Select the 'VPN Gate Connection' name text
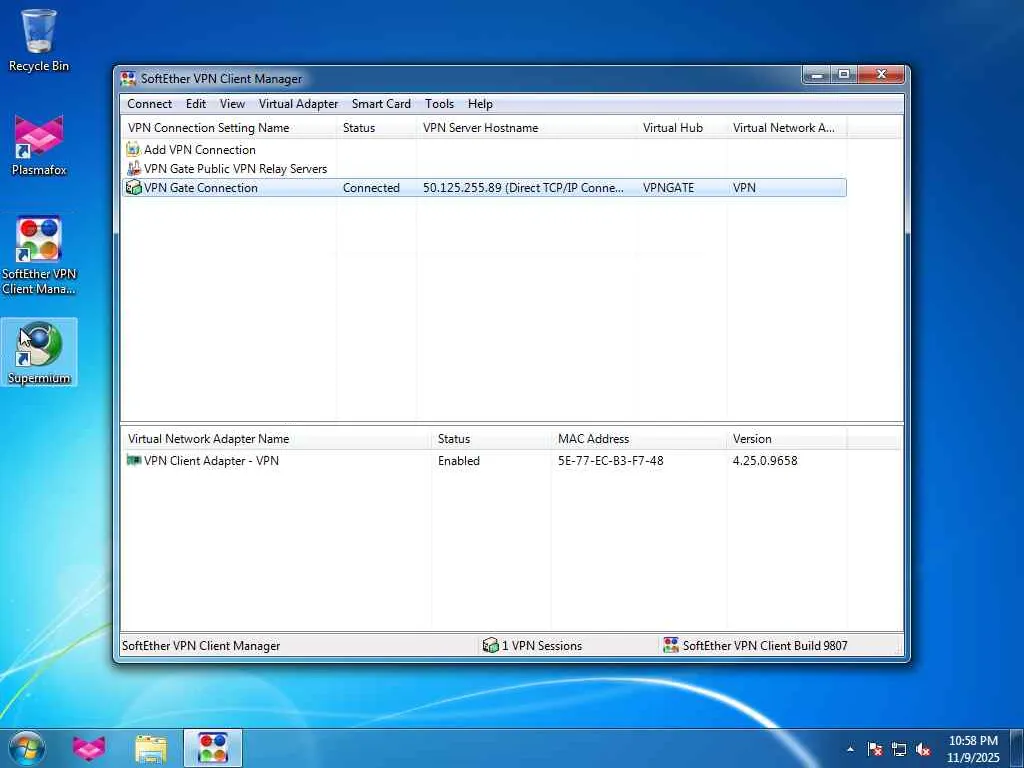This screenshot has height=768, width=1024. [201, 187]
